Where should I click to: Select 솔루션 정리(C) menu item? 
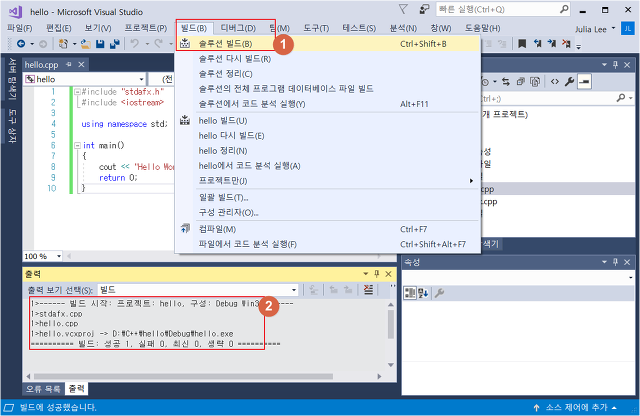coord(328,74)
